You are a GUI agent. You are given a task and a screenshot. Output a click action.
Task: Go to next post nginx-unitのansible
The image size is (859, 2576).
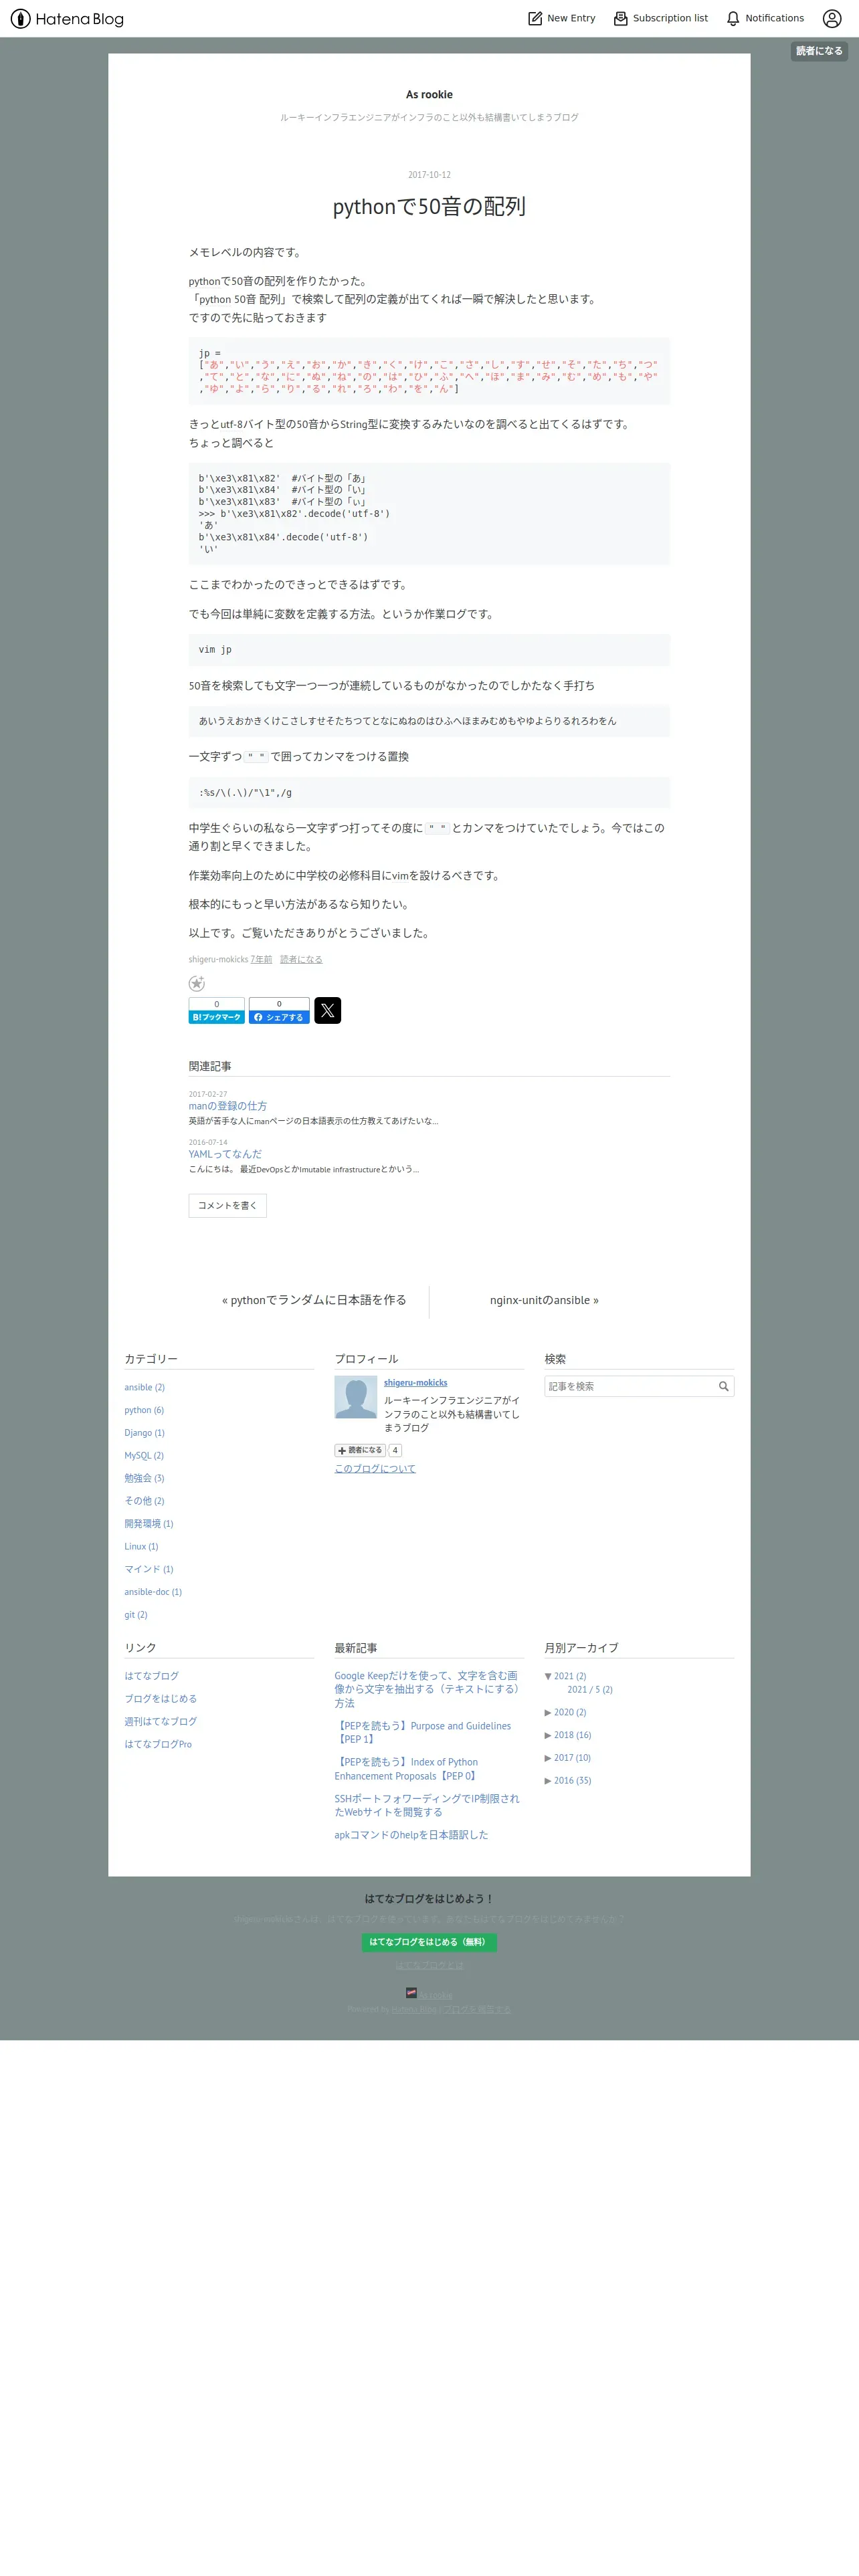(x=544, y=1300)
